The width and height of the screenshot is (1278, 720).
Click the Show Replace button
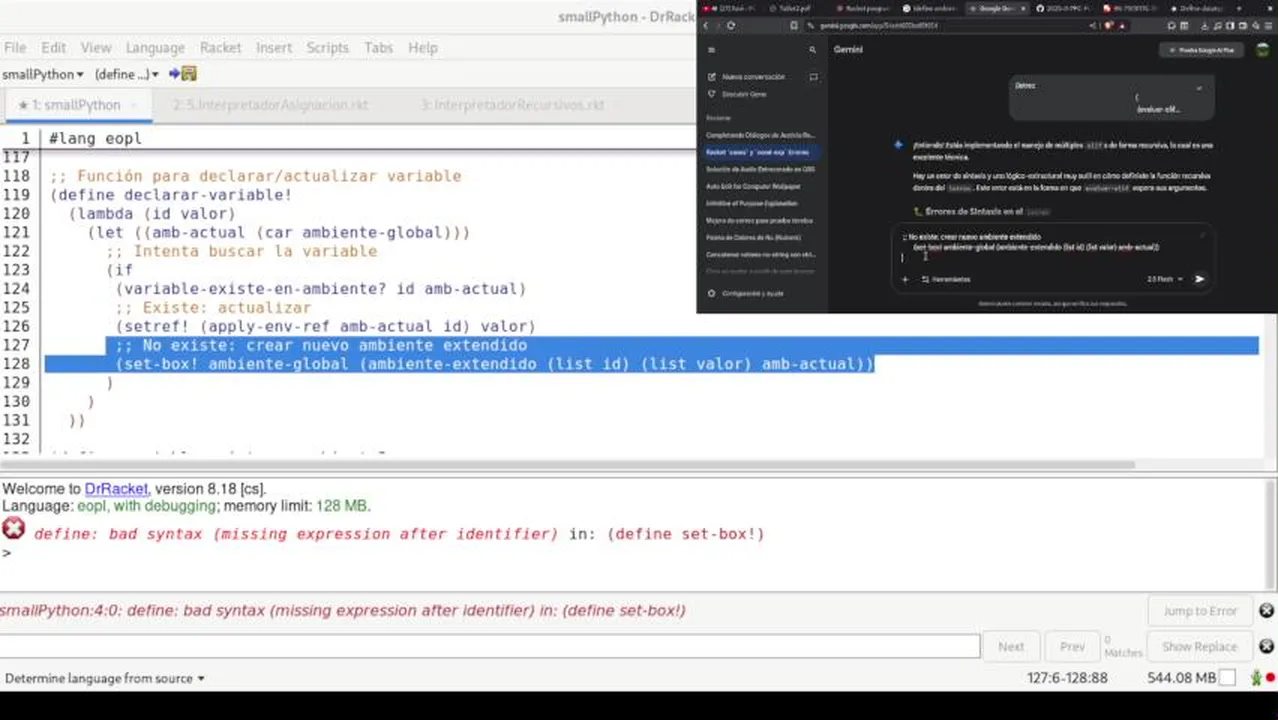pos(1199,646)
